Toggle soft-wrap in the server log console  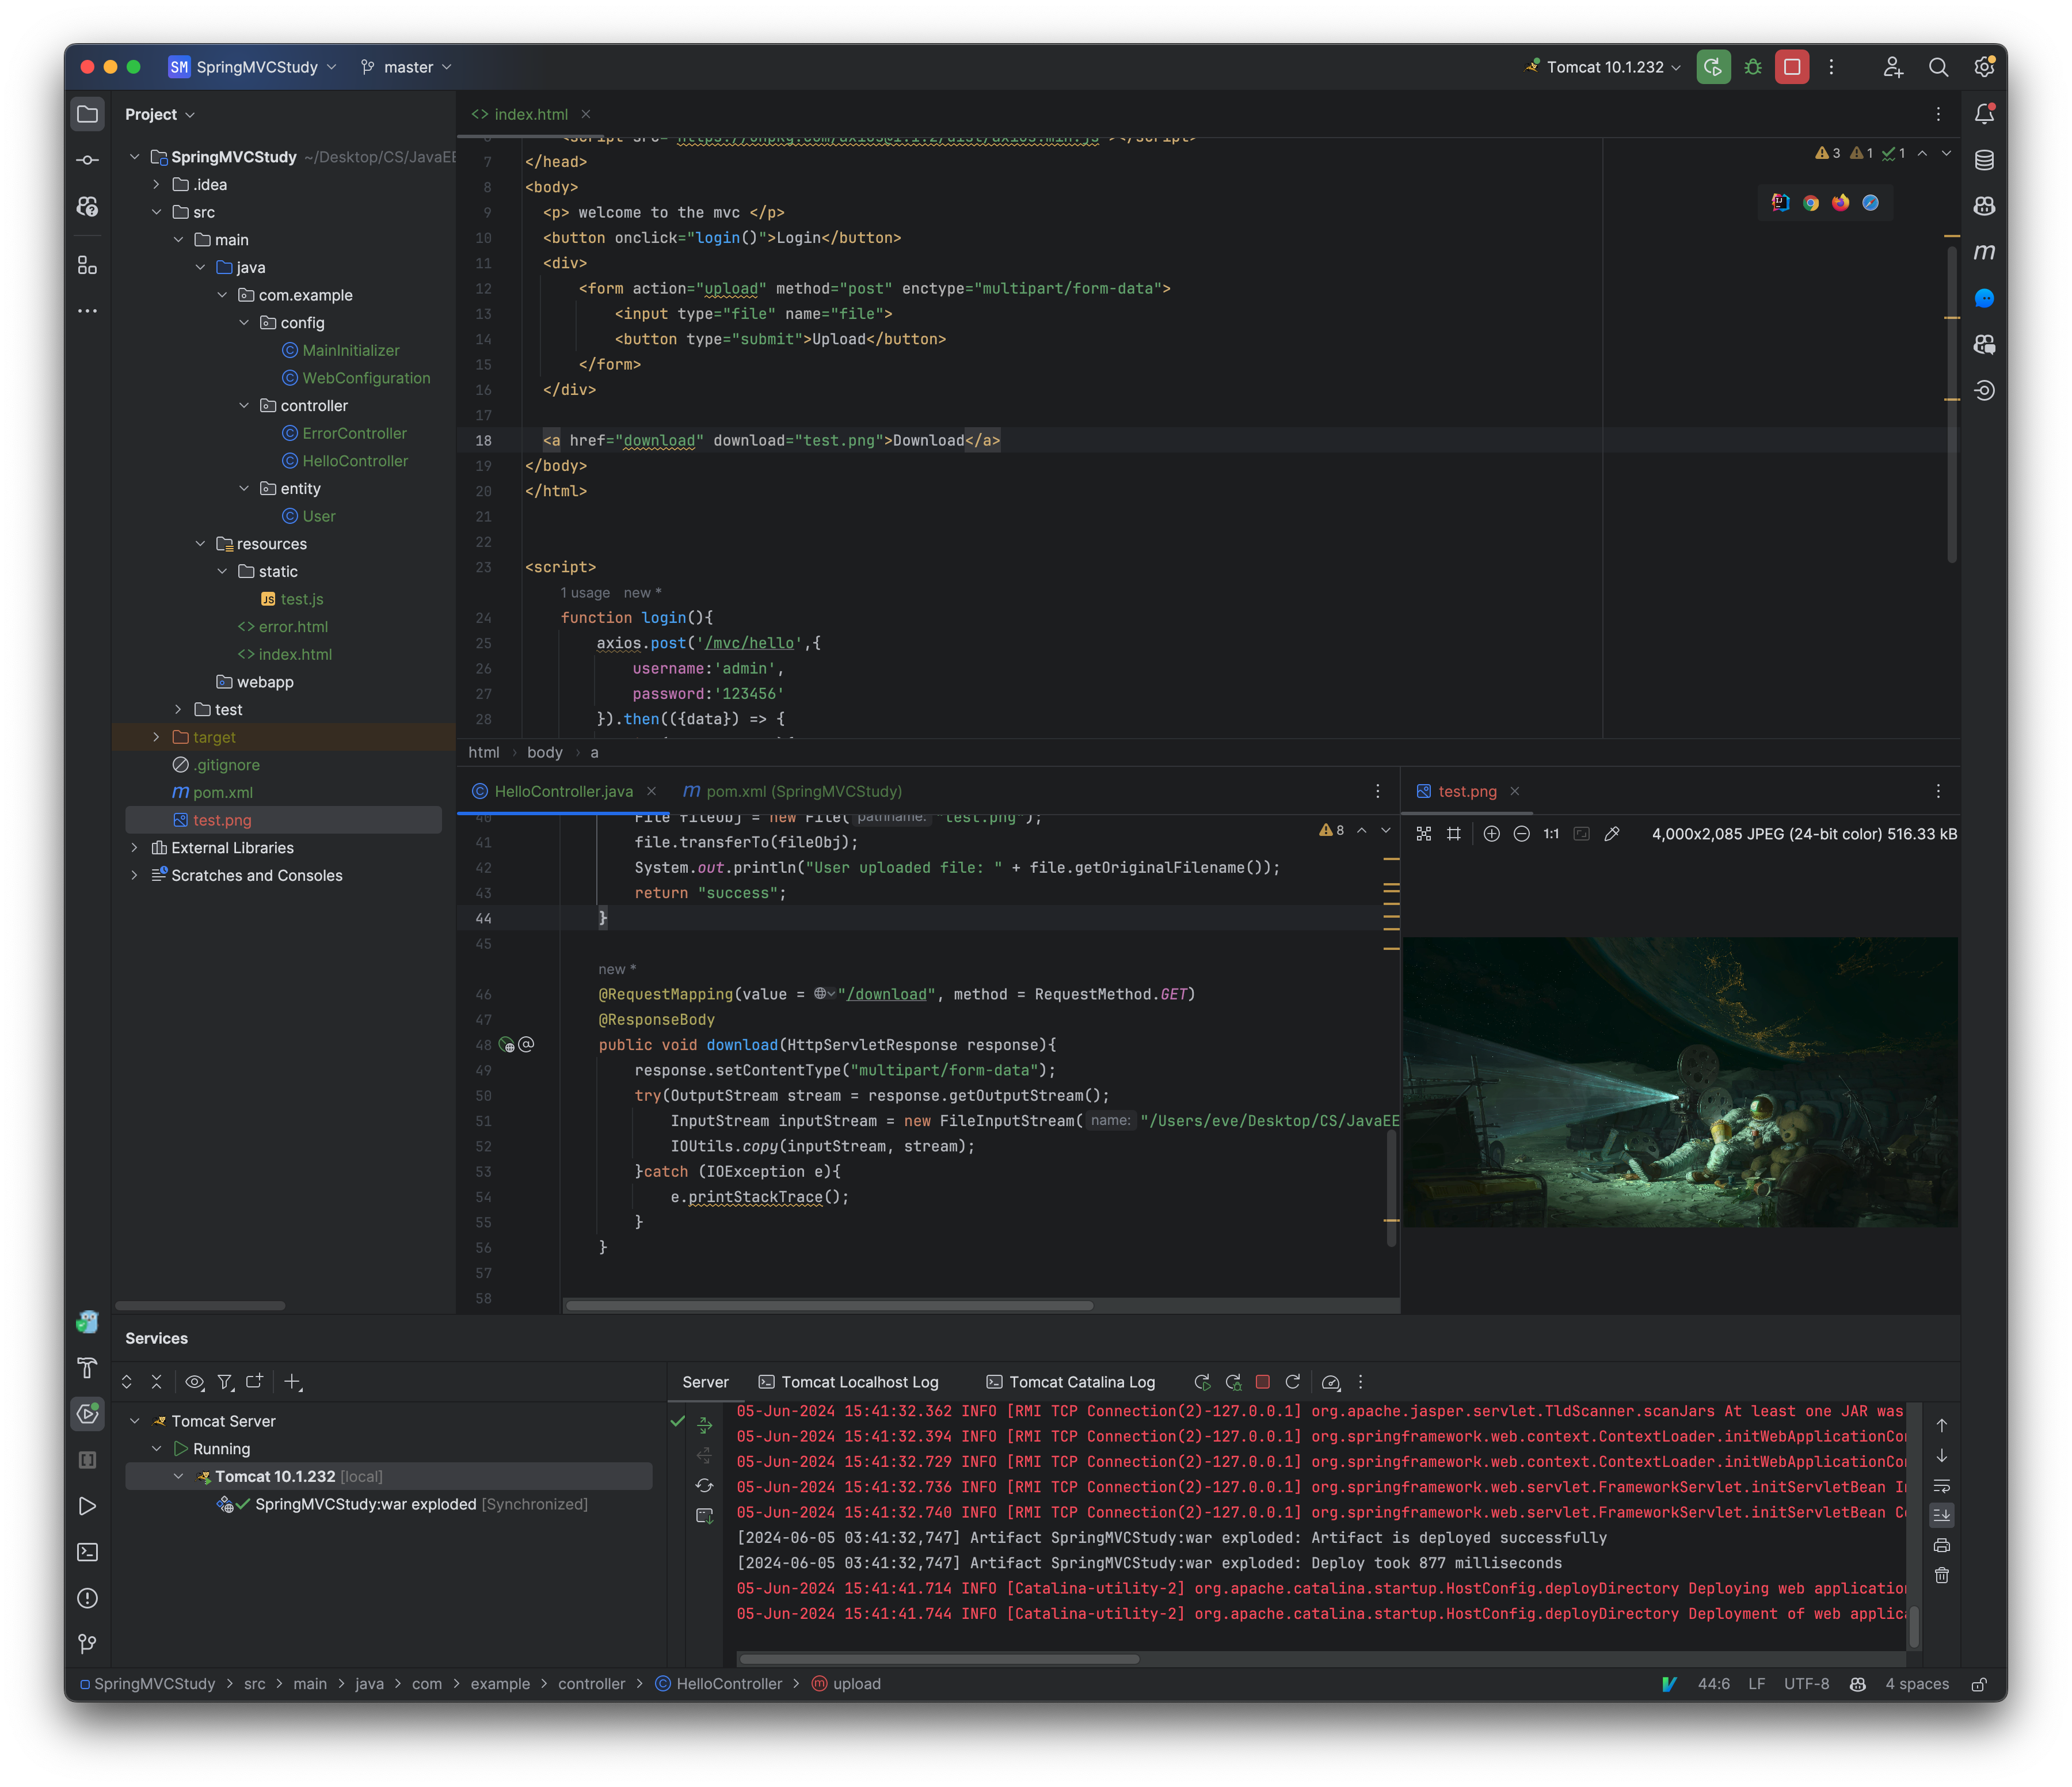[x=1941, y=1486]
